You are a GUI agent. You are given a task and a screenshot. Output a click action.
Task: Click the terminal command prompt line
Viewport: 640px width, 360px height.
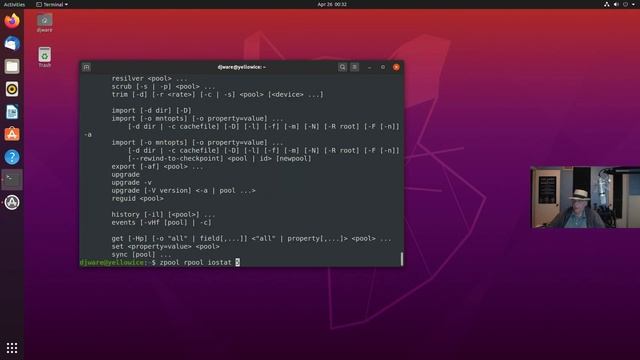[x=160, y=262]
